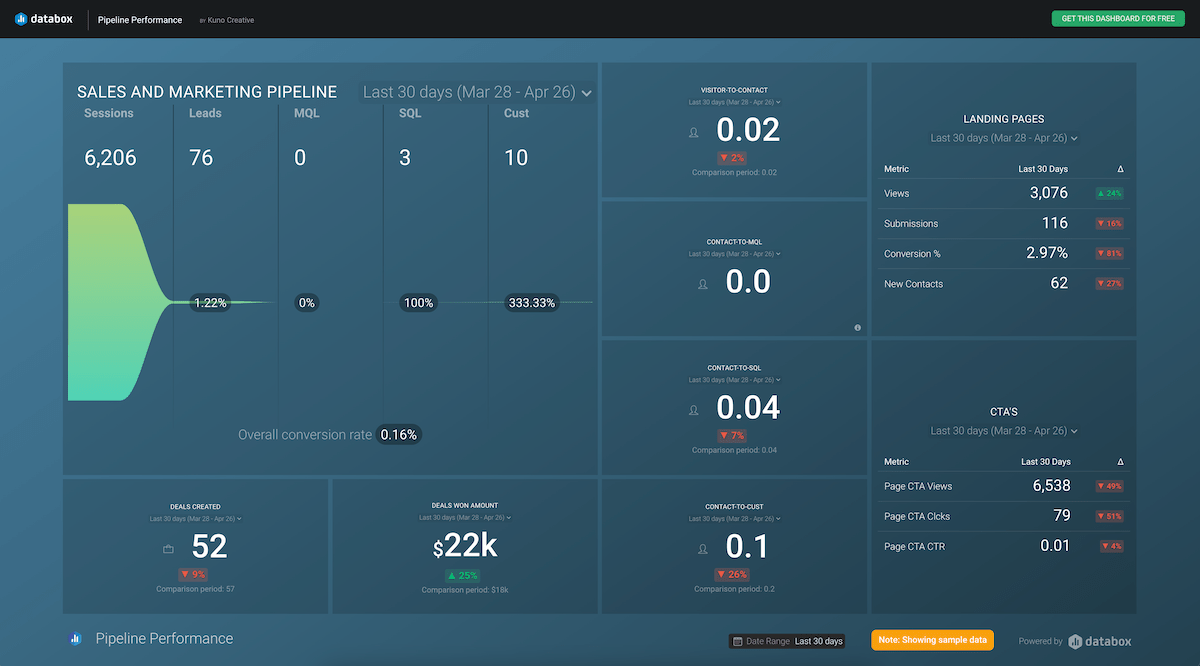Open the Contact-to-SQL date range dropdown
The width and height of the screenshot is (1200, 666).
[734, 379]
